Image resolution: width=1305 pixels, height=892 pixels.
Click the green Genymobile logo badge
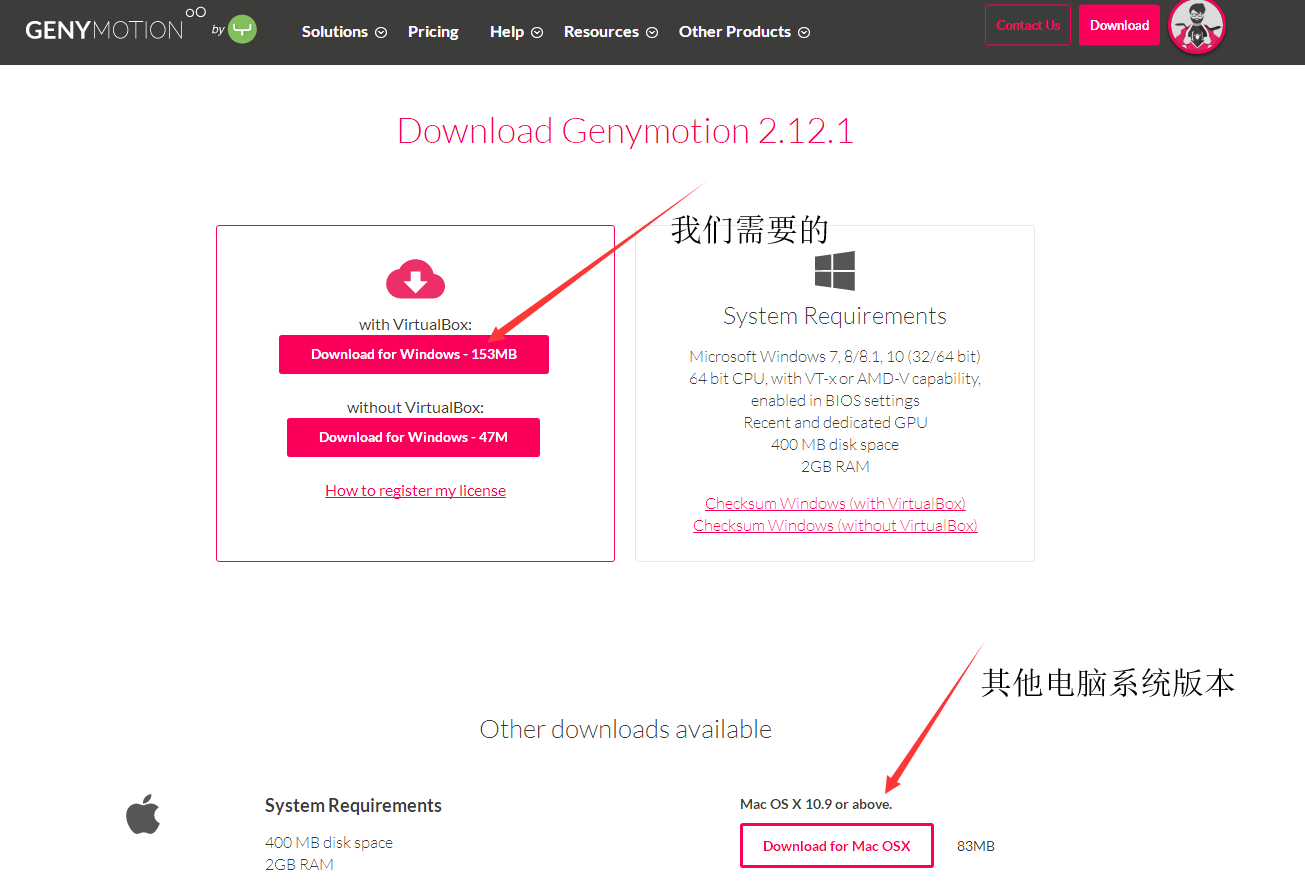tap(242, 30)
